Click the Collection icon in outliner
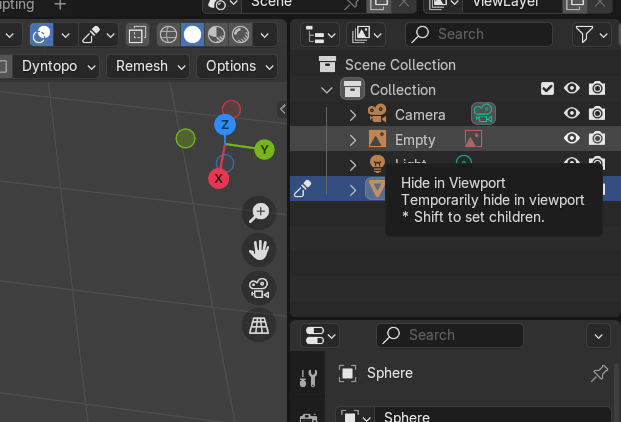The width and height of the screenshot is (621, 422). click(x=352, y=89)
